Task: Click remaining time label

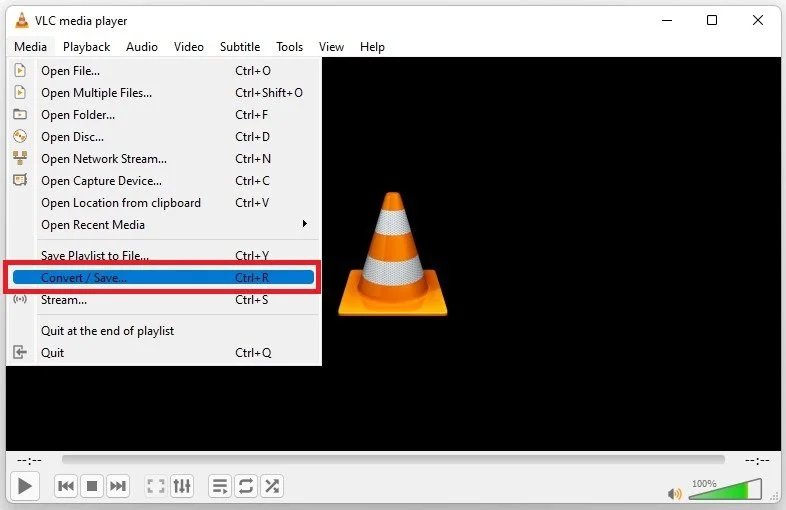Action: click(757, 460)
